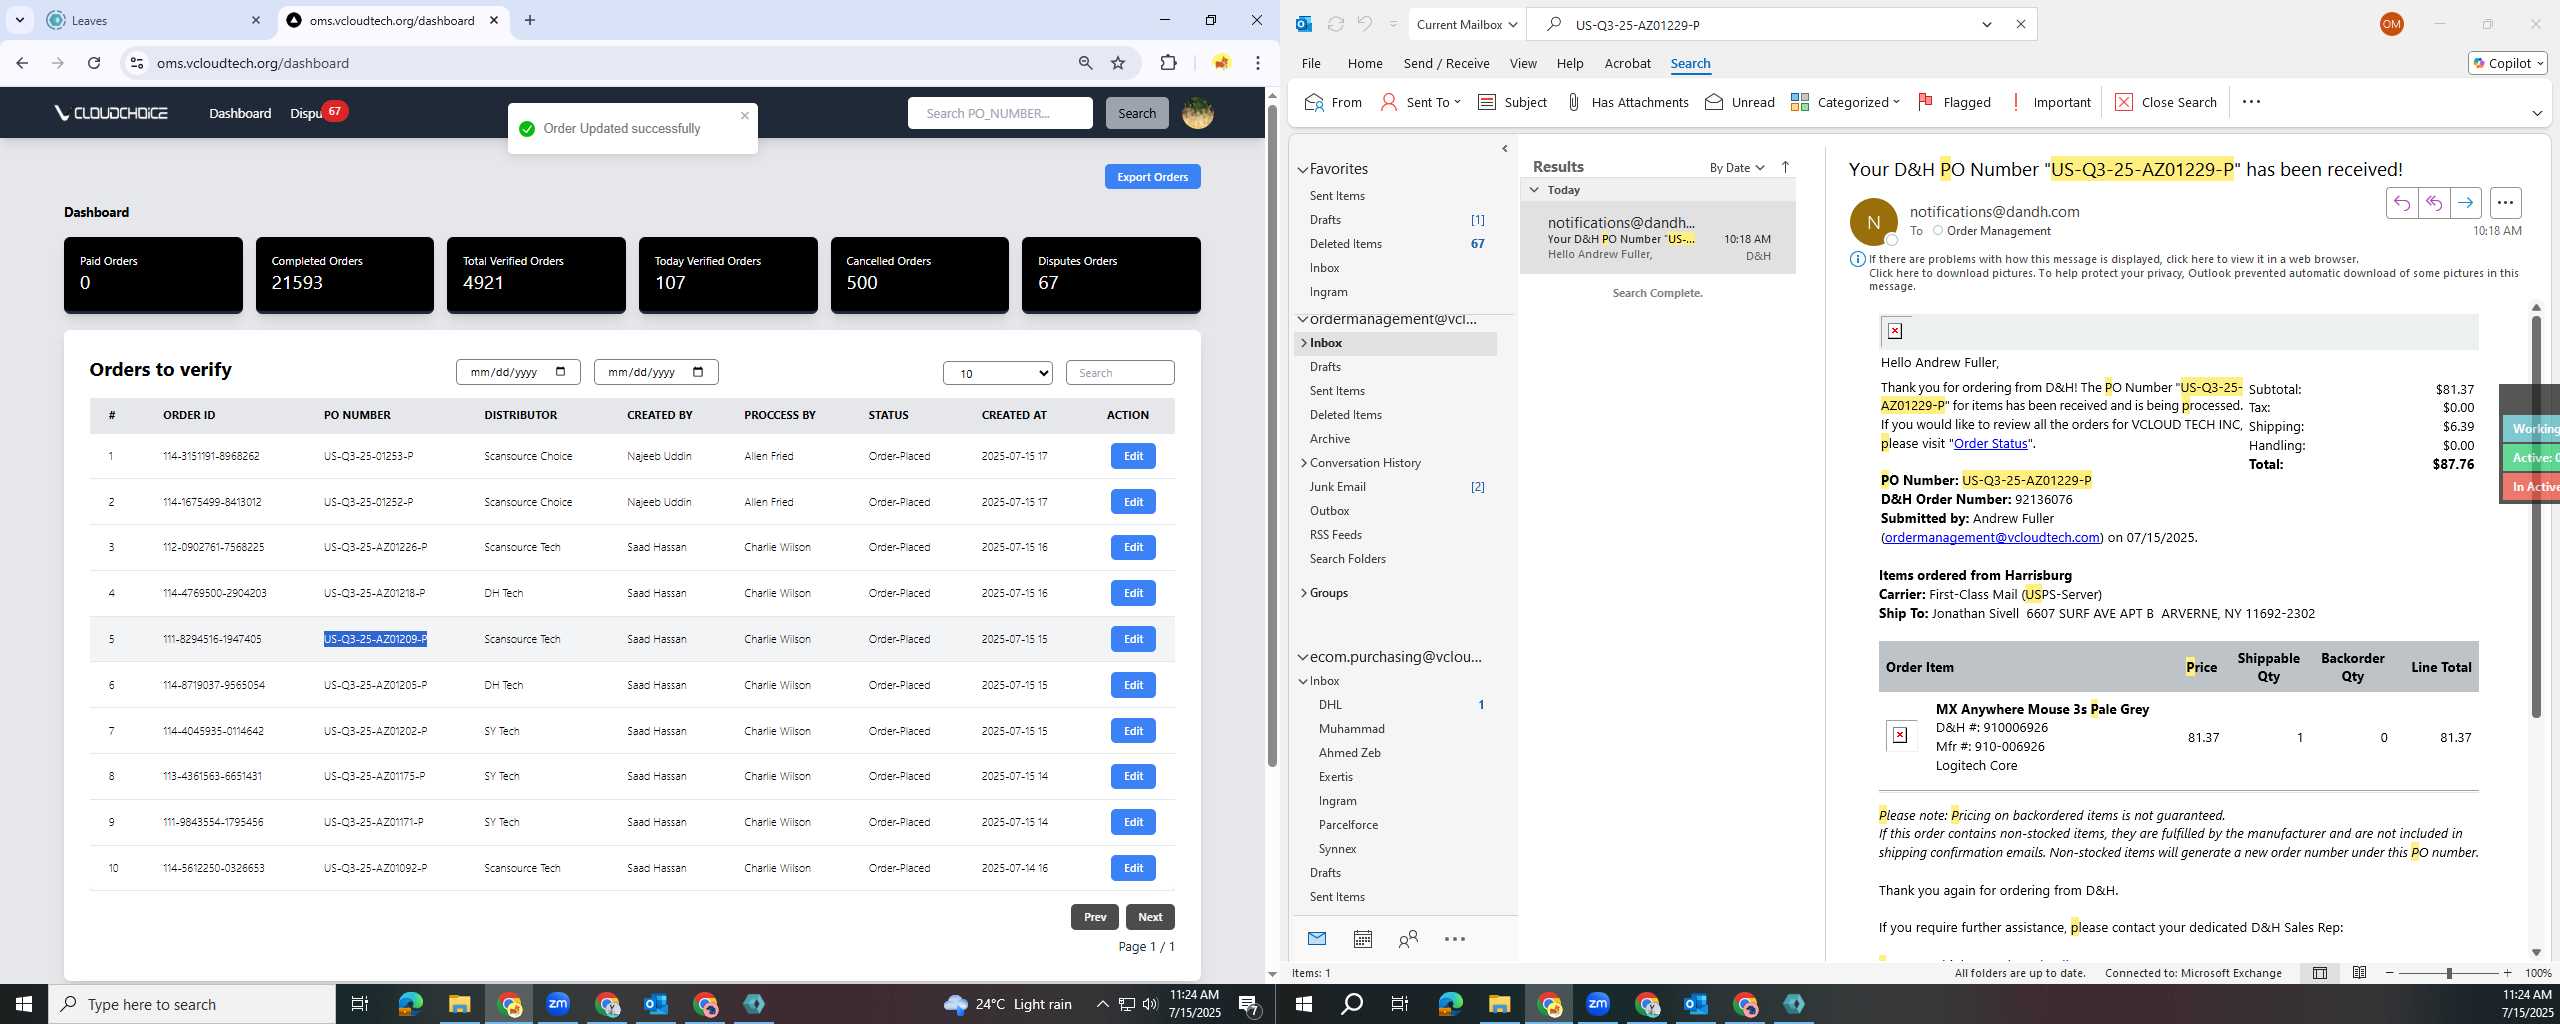Collapse the Outlook folder pane
This screenshot has width=2560, height=1024.
coord(1504,149)
